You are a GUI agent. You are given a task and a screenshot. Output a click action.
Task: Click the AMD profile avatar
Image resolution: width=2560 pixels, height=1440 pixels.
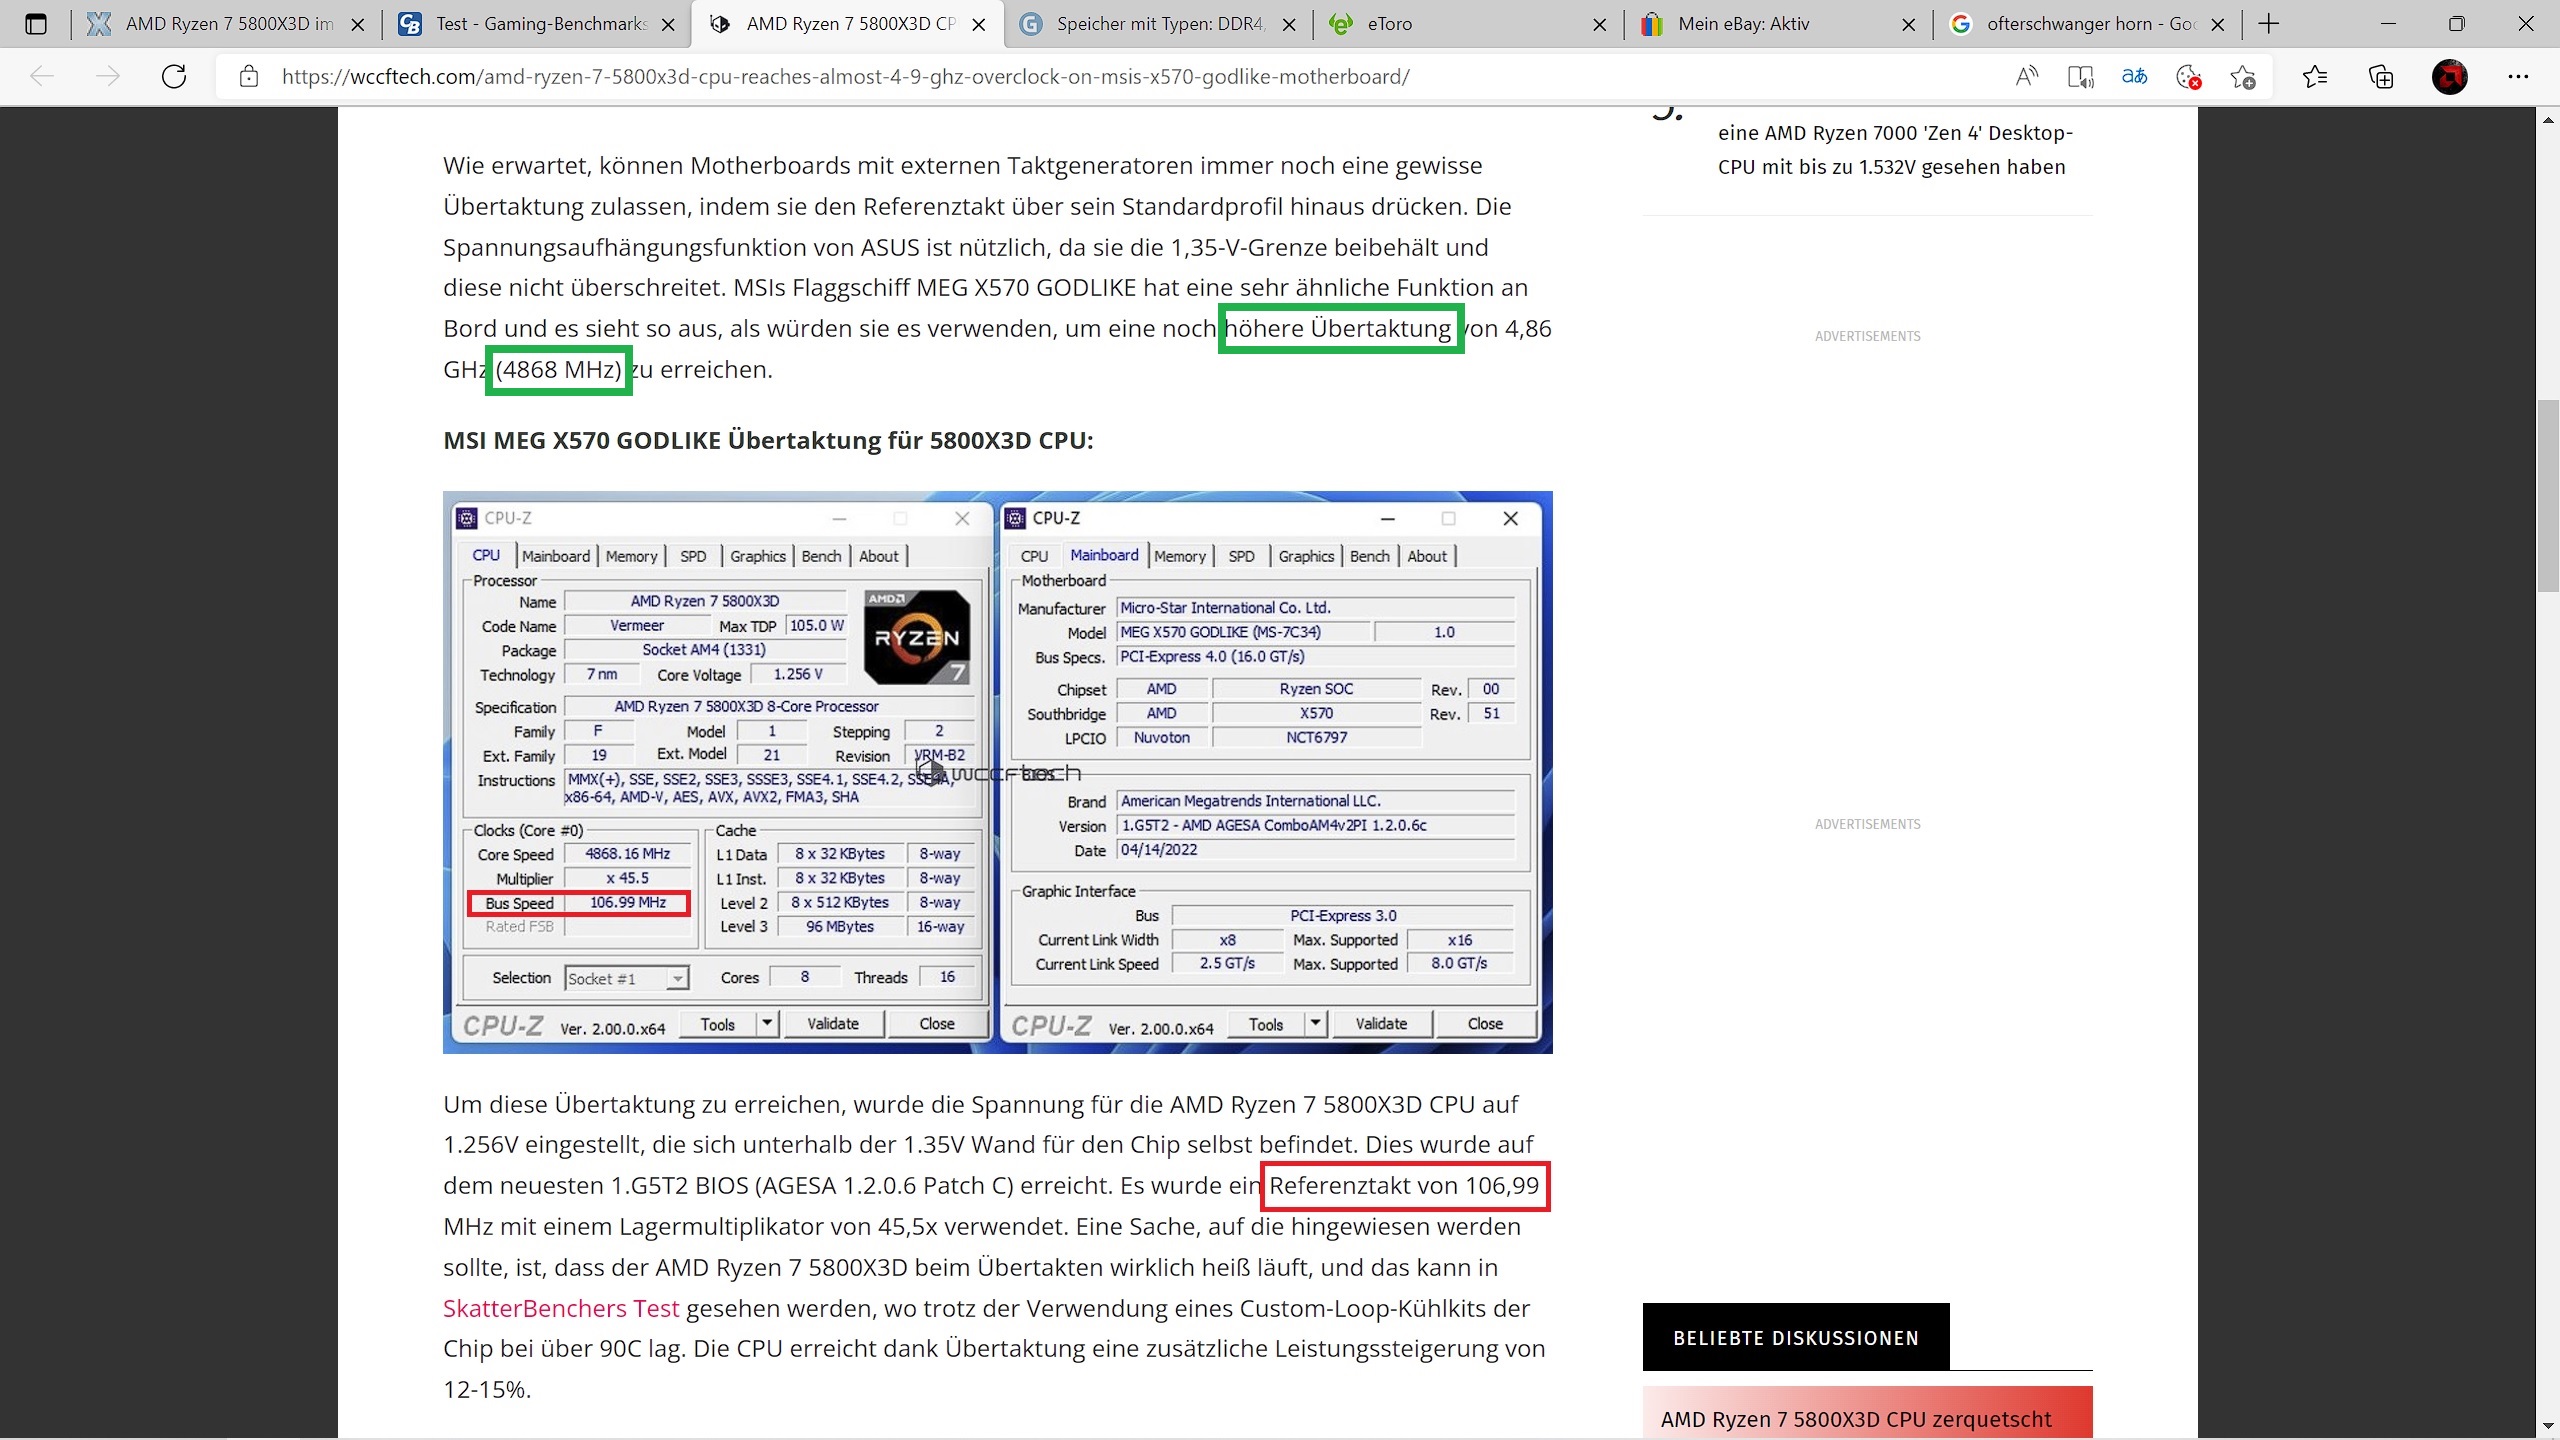(2449, 77)
